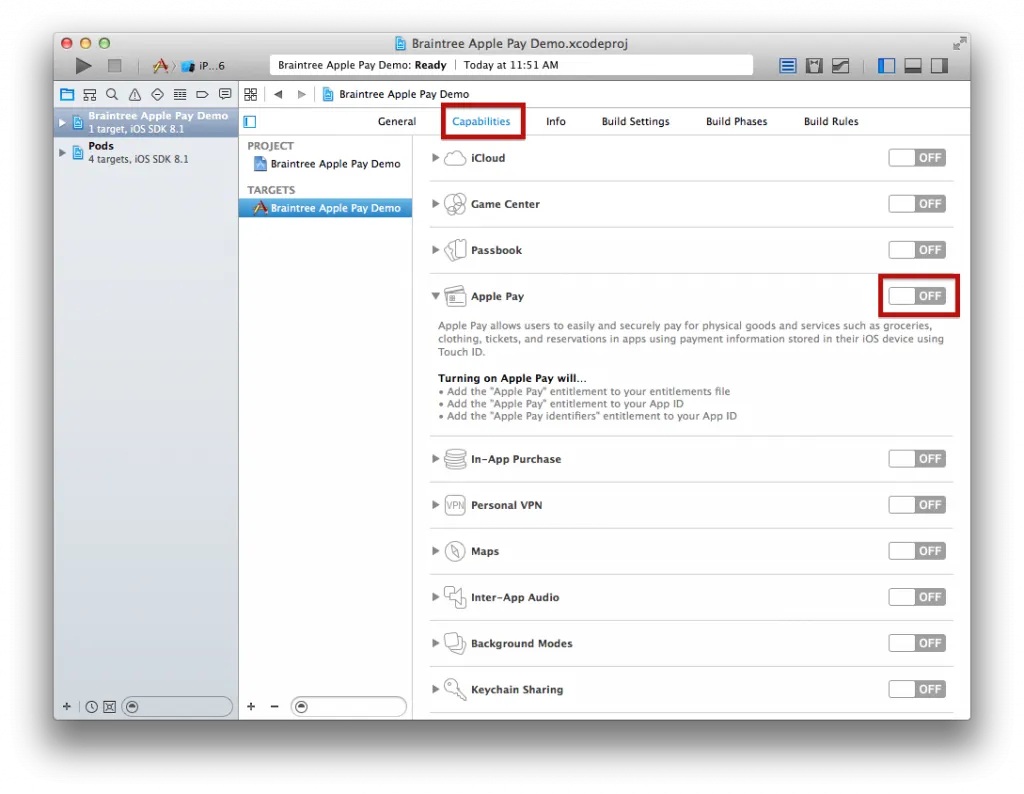Open the Report navigator speech bubble icon
1024x794 pixels.
226,94
